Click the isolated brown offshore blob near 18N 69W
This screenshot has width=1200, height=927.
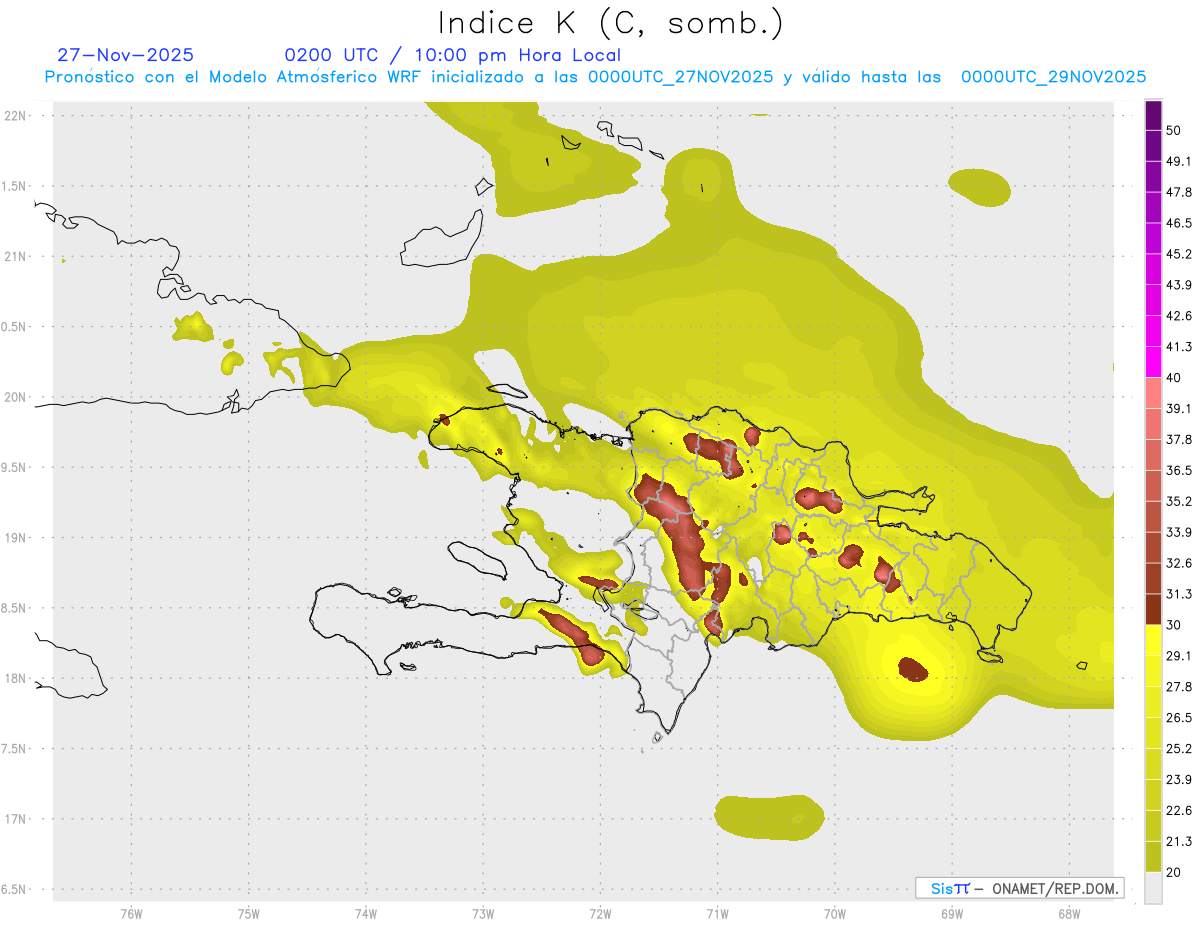914,669
